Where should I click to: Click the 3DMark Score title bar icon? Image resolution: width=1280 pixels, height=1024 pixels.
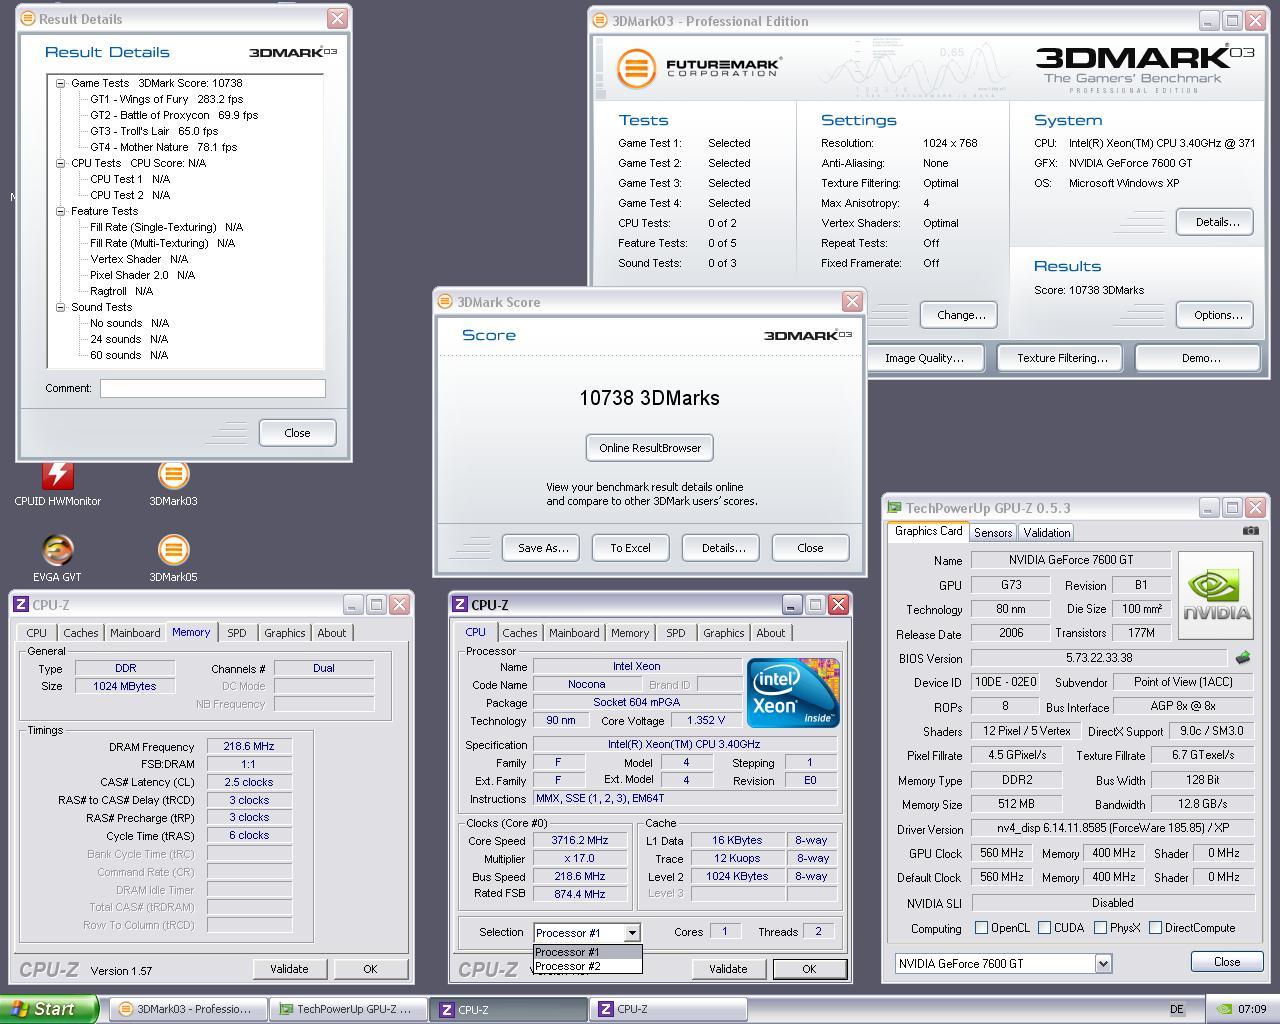(x=445, y=302)
